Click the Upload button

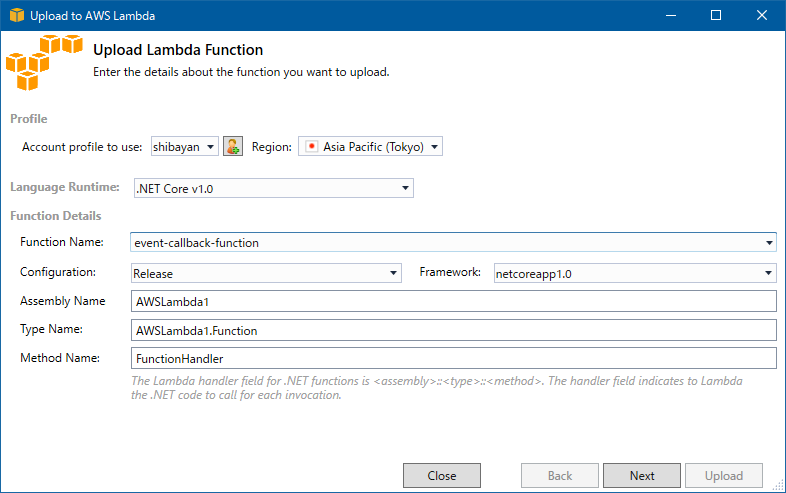[x=724, y=475]
